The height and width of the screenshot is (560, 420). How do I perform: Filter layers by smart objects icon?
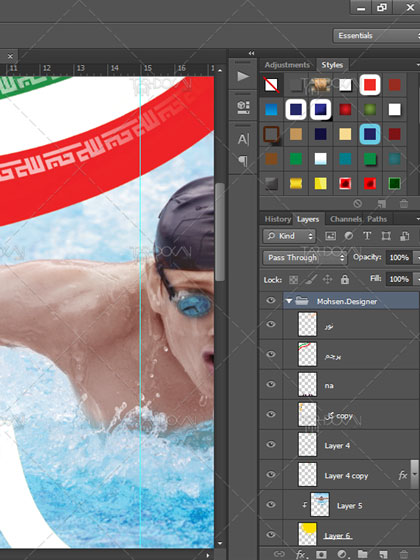click(x=404, y=236)
